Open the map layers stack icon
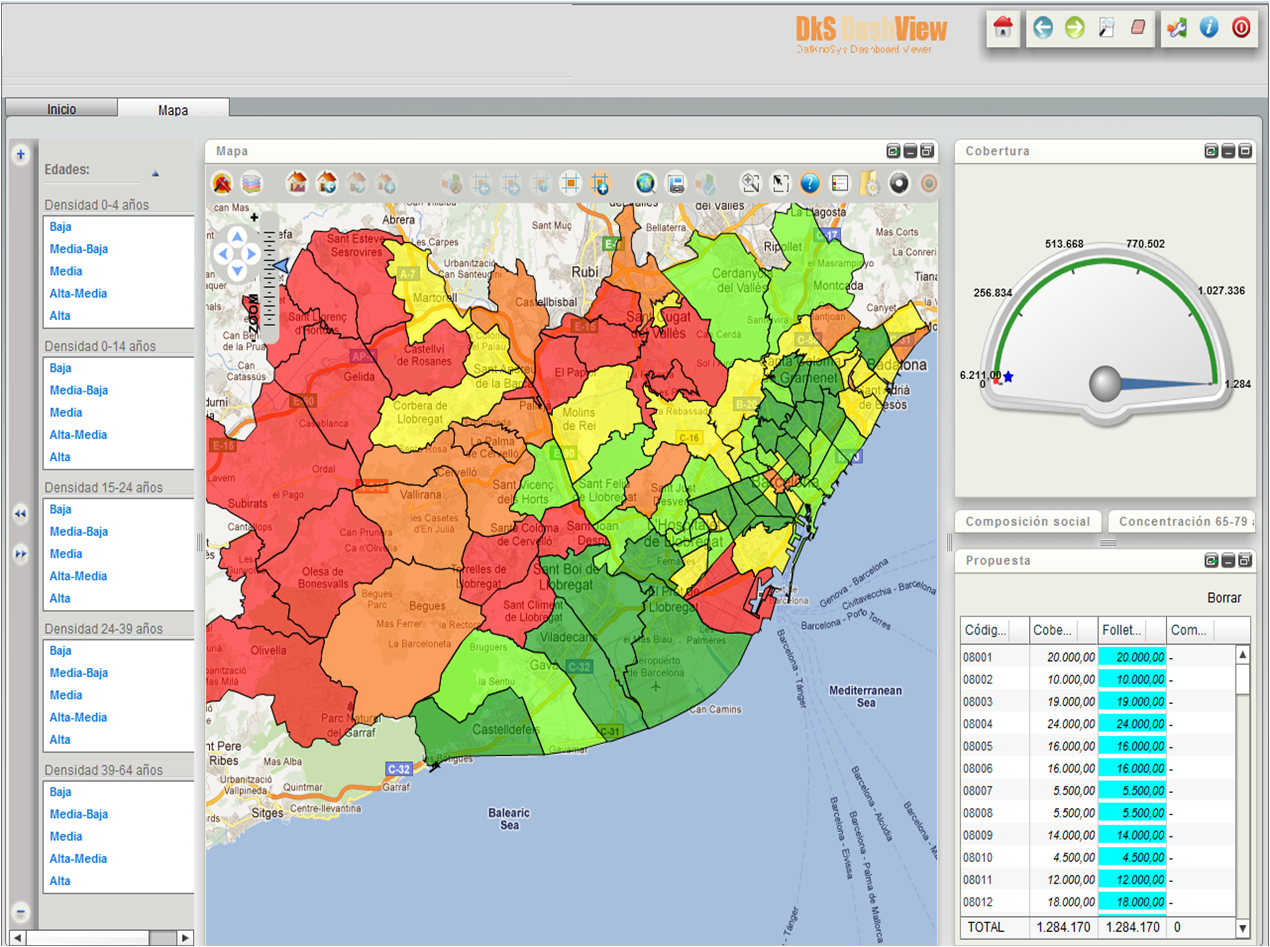 [x=250, y=183]
